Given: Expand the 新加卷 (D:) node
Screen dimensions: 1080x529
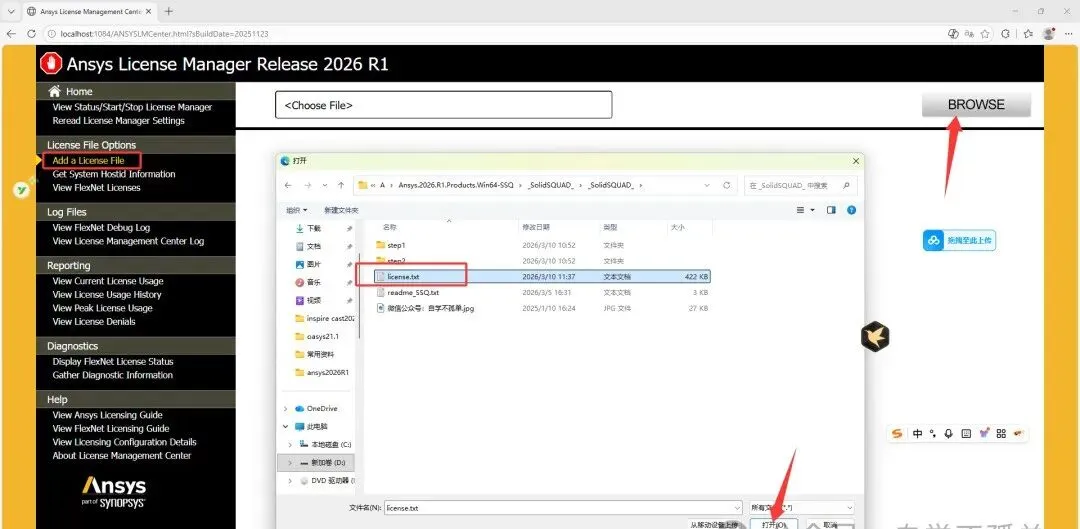Looking at the screenshot, I should point(290,463).
